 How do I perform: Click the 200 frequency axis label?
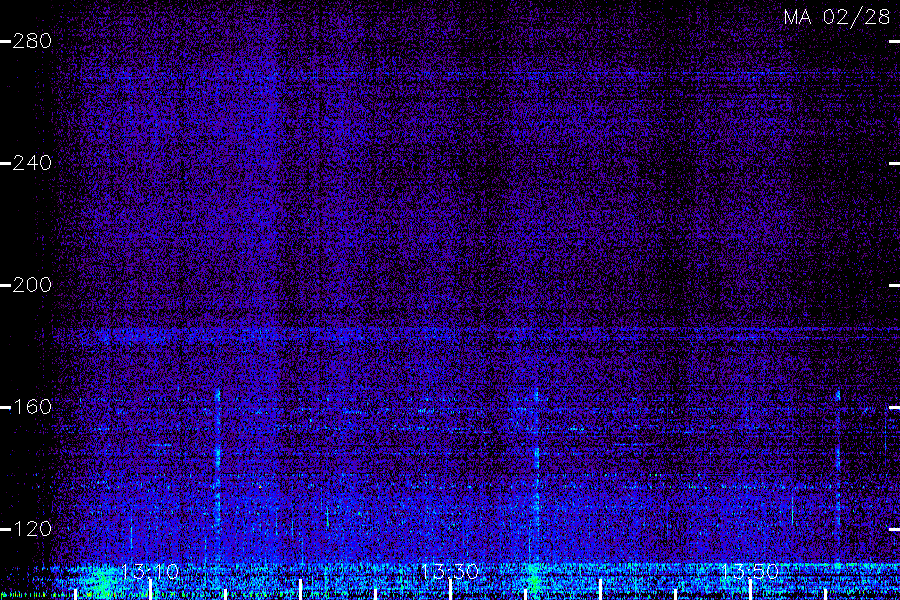[32, 285]
